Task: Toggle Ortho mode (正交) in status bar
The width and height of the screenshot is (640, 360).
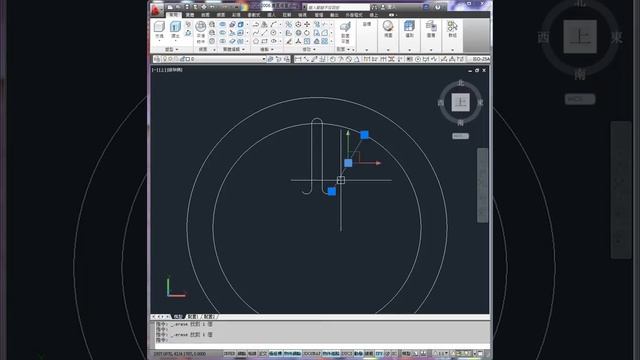Action: coord(263,353)
